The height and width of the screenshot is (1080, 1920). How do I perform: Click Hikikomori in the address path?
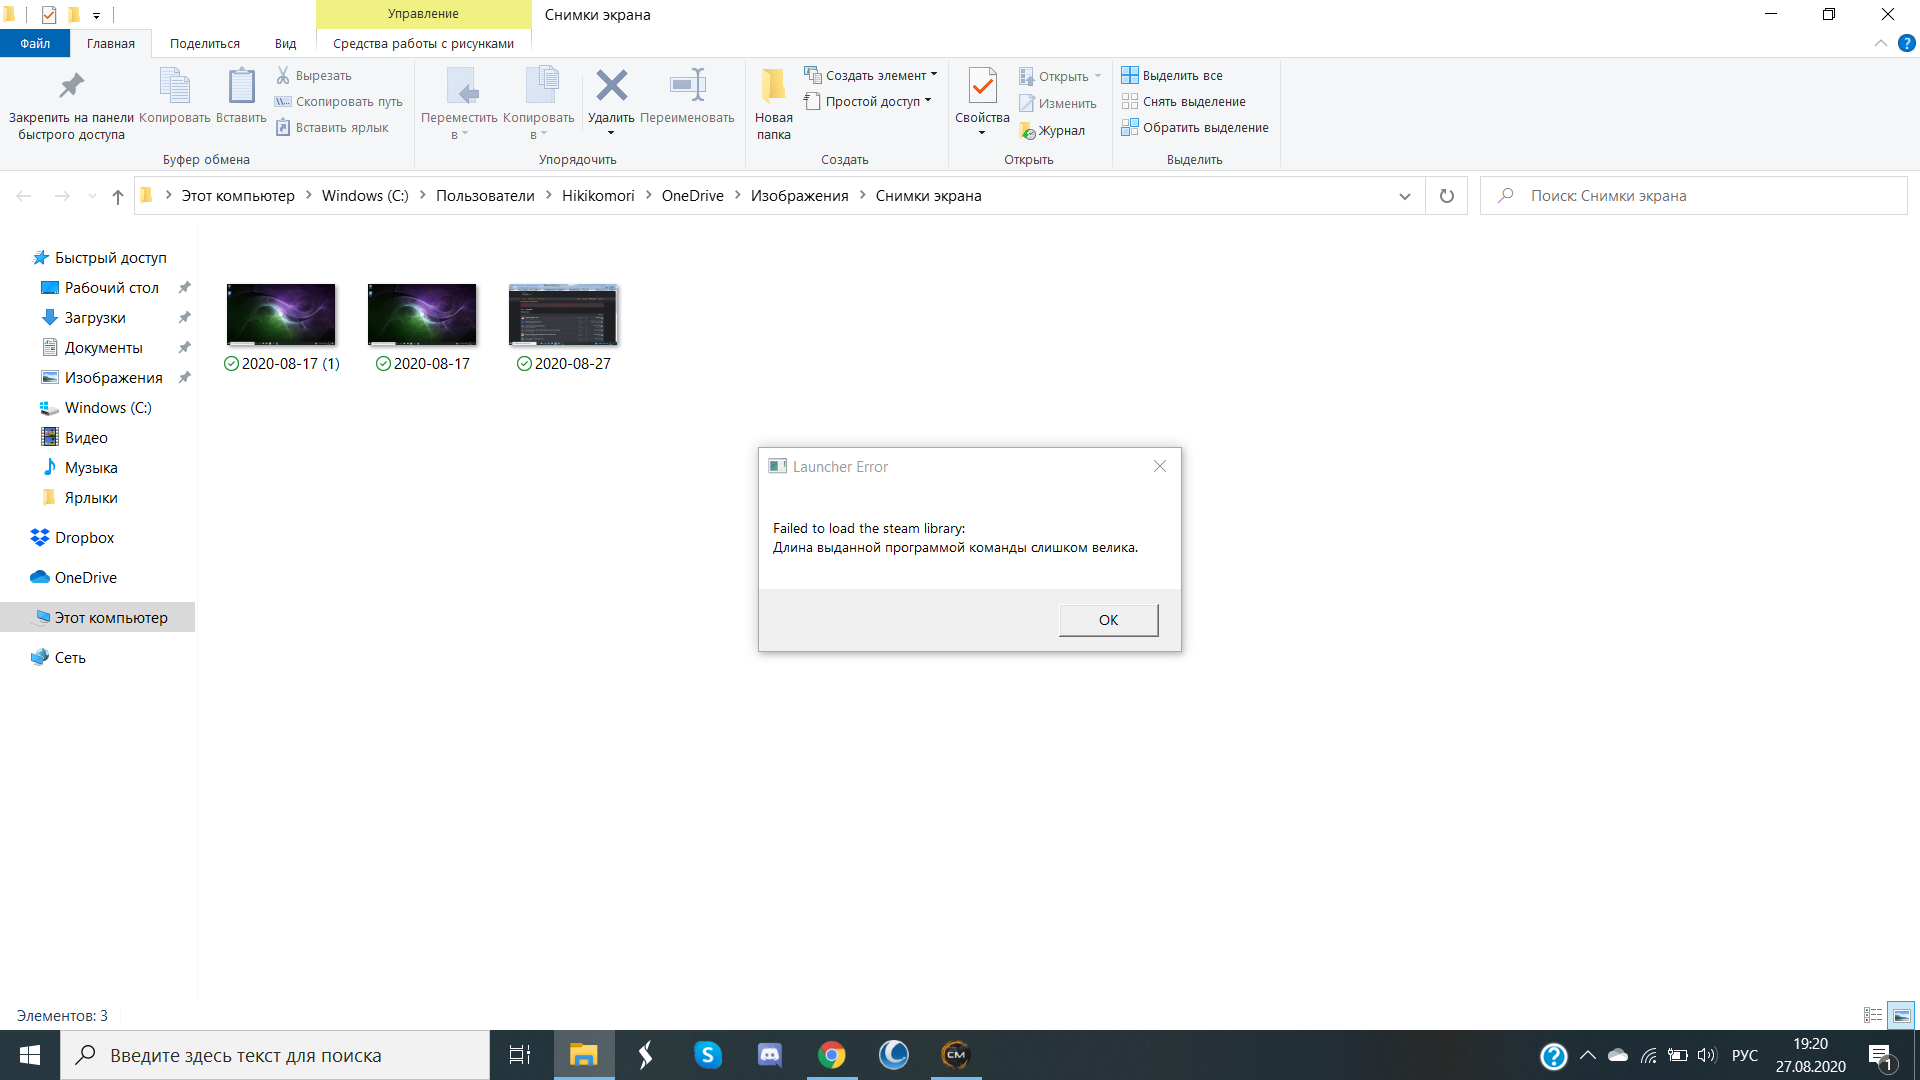pyautogui.click(x=598, y=196)
